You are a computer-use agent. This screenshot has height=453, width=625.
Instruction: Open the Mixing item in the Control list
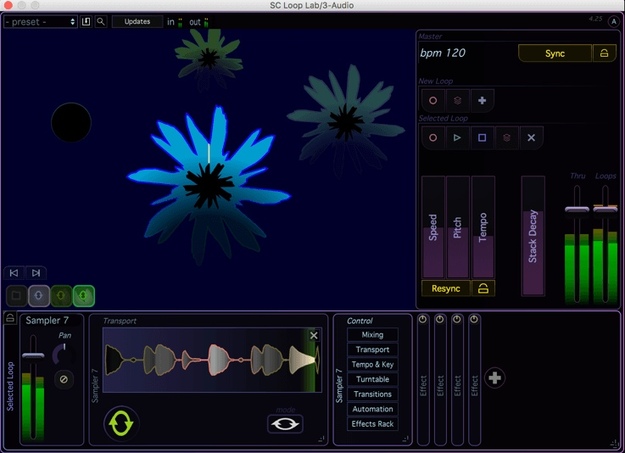(372, 335)
